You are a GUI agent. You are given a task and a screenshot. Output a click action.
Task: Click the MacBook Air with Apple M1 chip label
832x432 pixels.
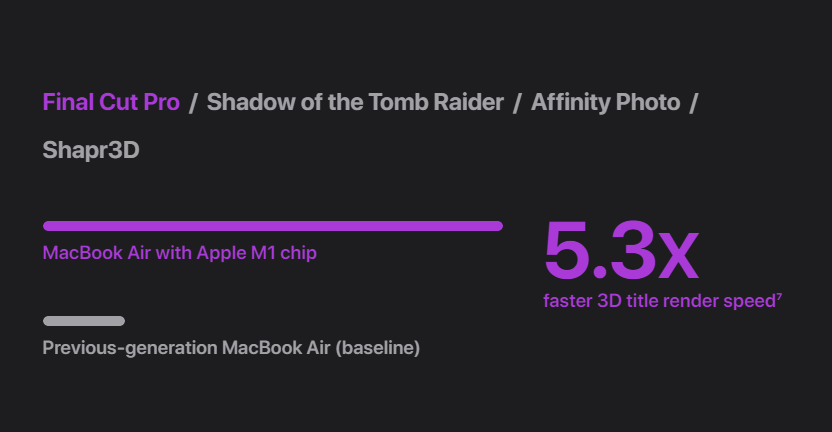(x=179, y=253)
